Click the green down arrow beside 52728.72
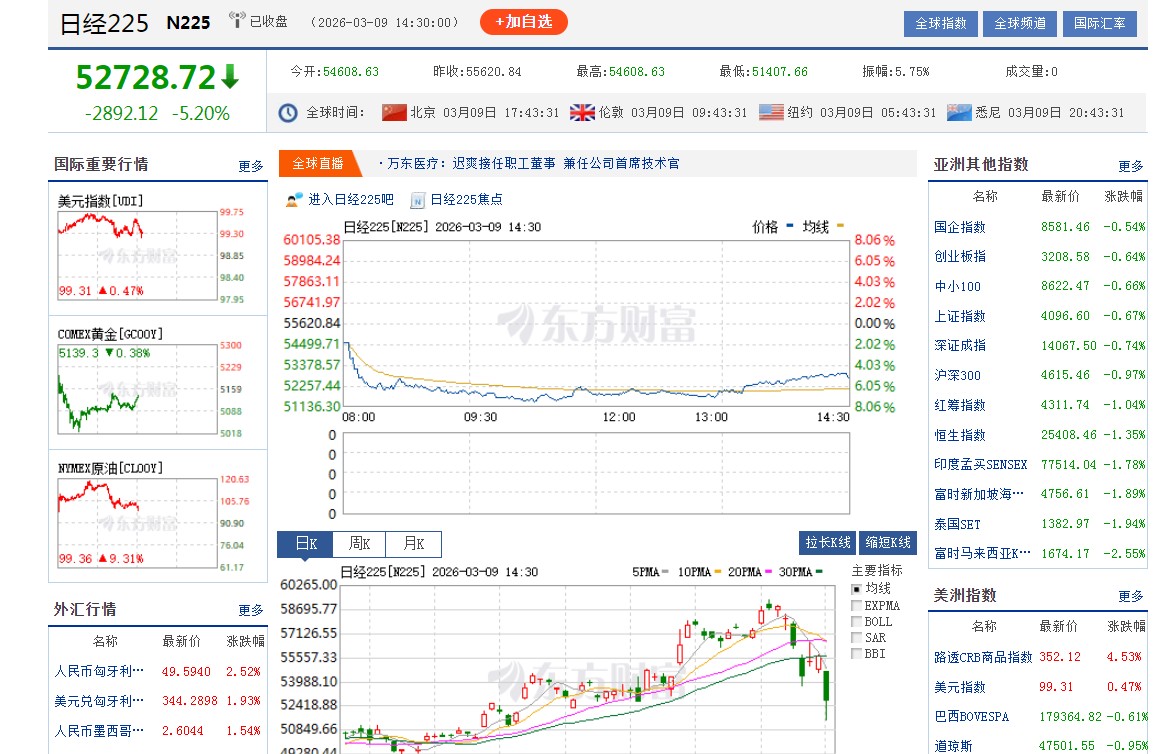This screenshot has height=754, width=1166. click(228, 74)
